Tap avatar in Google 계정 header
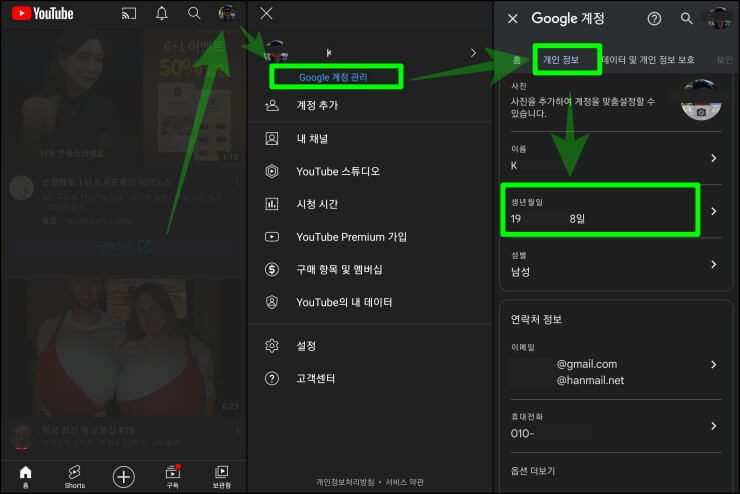 (719, 18)
